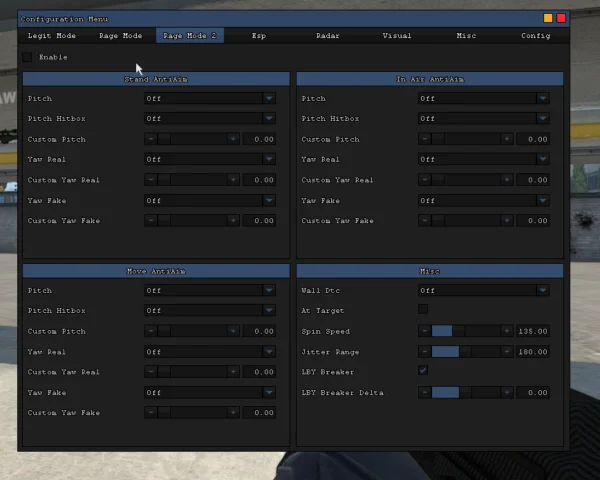This screenshot has height=480, width=600.
Task: Open the Misc tab in top bar
Action: tap(466, 36)
